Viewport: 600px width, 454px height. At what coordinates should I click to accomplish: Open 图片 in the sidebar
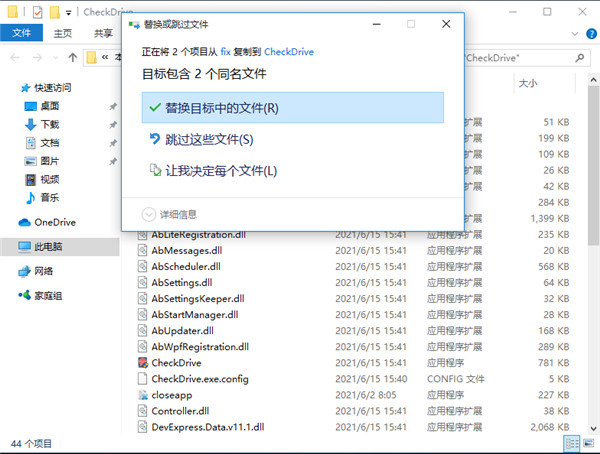50,161
